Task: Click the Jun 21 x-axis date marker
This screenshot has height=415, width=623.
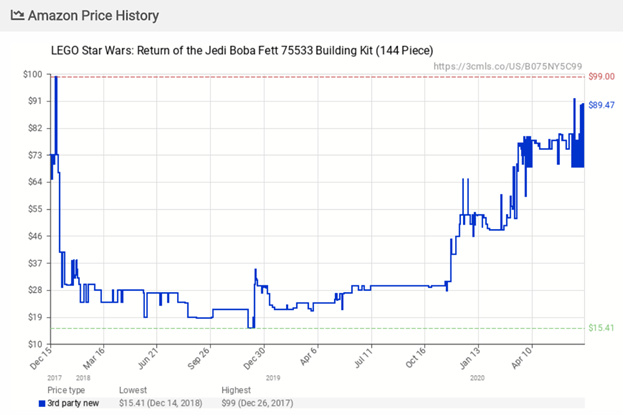Action: pyautogui.click(x=148, y=352)
